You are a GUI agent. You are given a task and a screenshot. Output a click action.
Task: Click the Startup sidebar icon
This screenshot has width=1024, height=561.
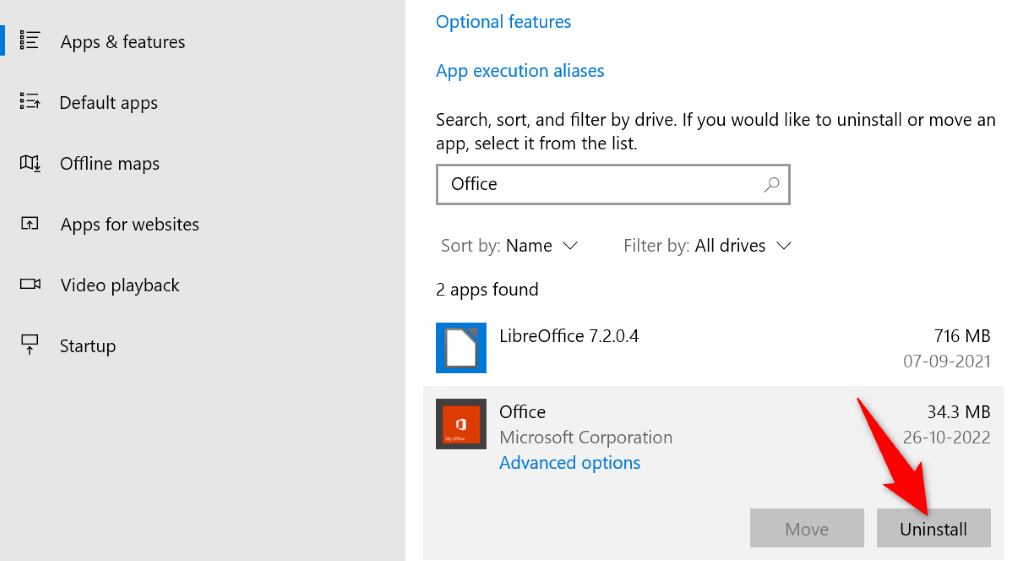pos(30,345)
